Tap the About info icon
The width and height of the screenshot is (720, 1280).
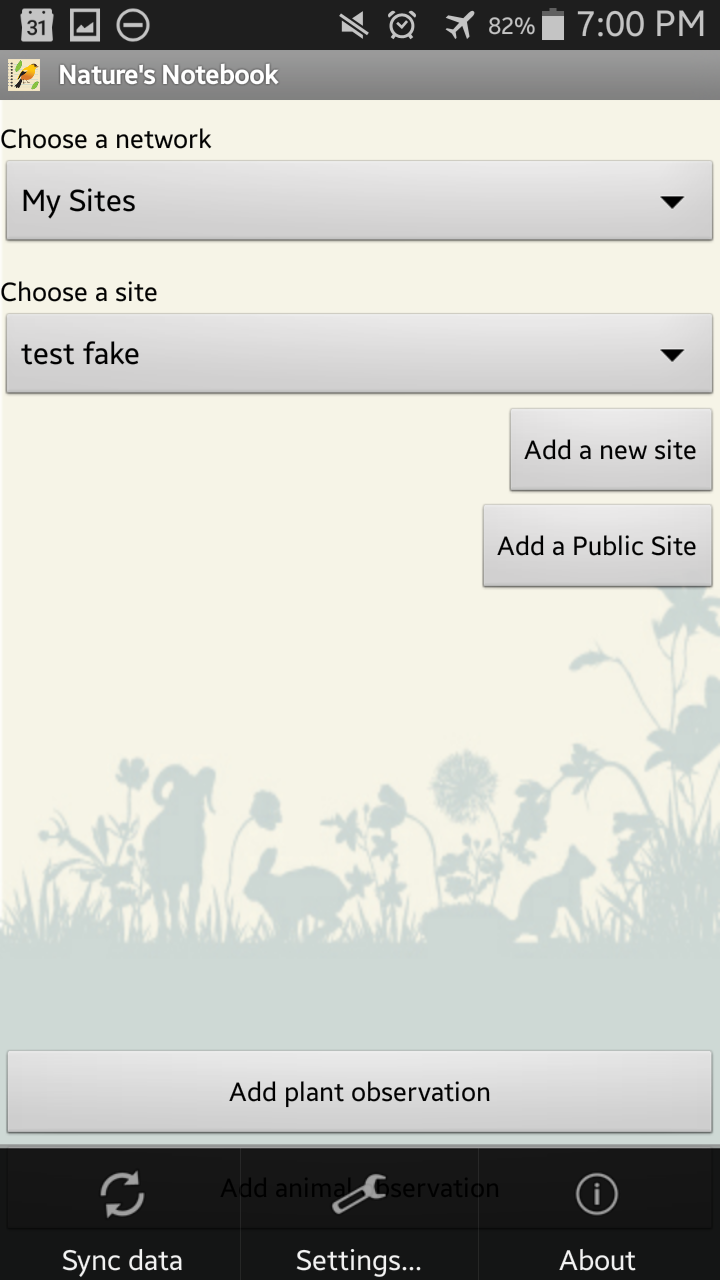point(597,1194)
